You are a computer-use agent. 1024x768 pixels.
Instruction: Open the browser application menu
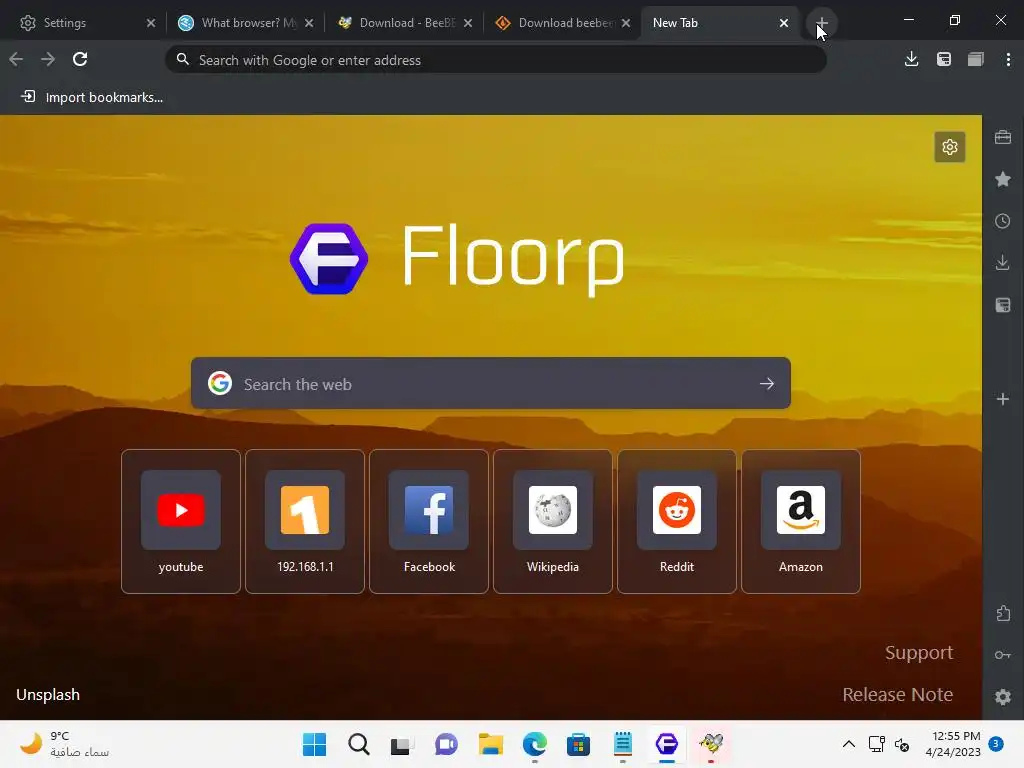[1008, 59]
